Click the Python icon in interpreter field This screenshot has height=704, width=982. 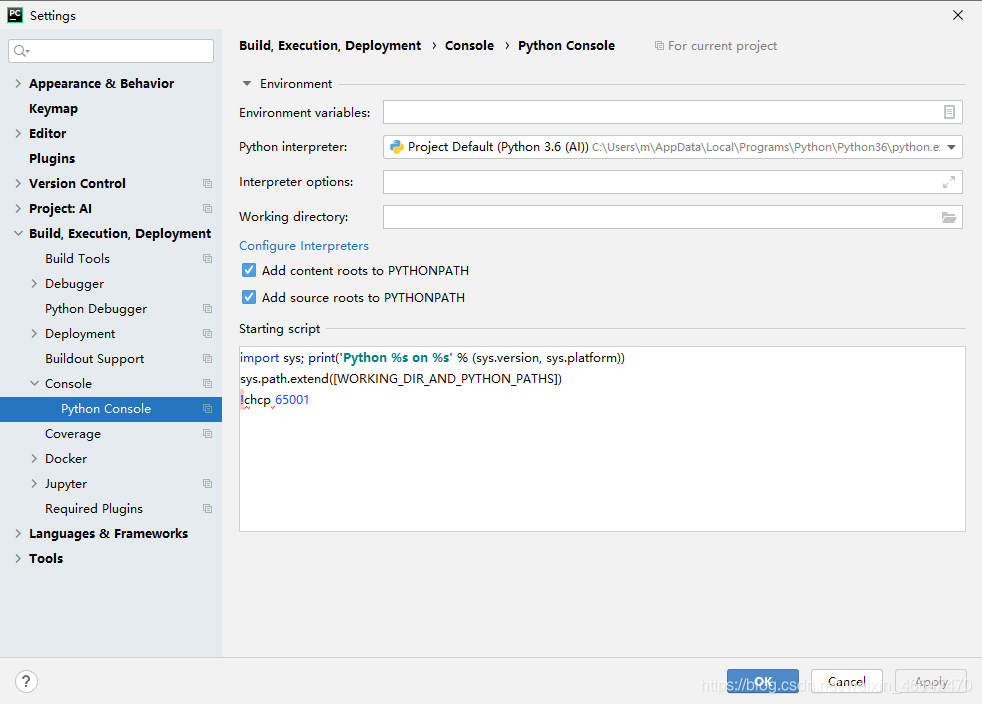[396, 147]
